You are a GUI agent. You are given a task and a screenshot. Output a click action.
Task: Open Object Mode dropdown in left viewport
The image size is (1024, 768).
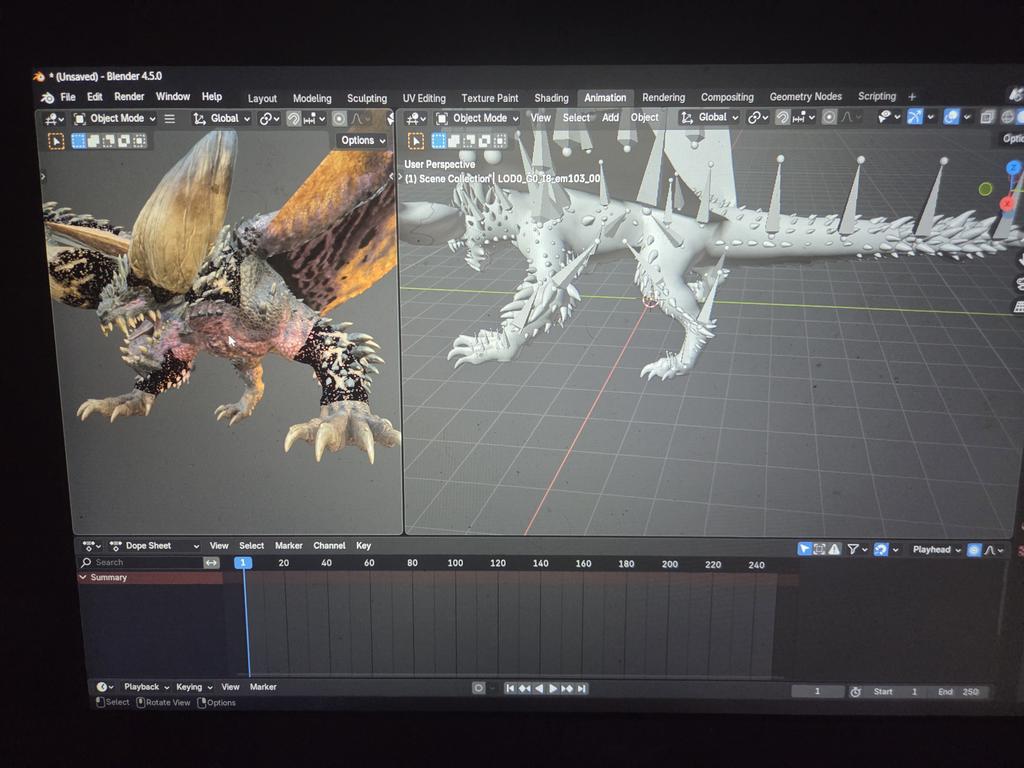114,119
